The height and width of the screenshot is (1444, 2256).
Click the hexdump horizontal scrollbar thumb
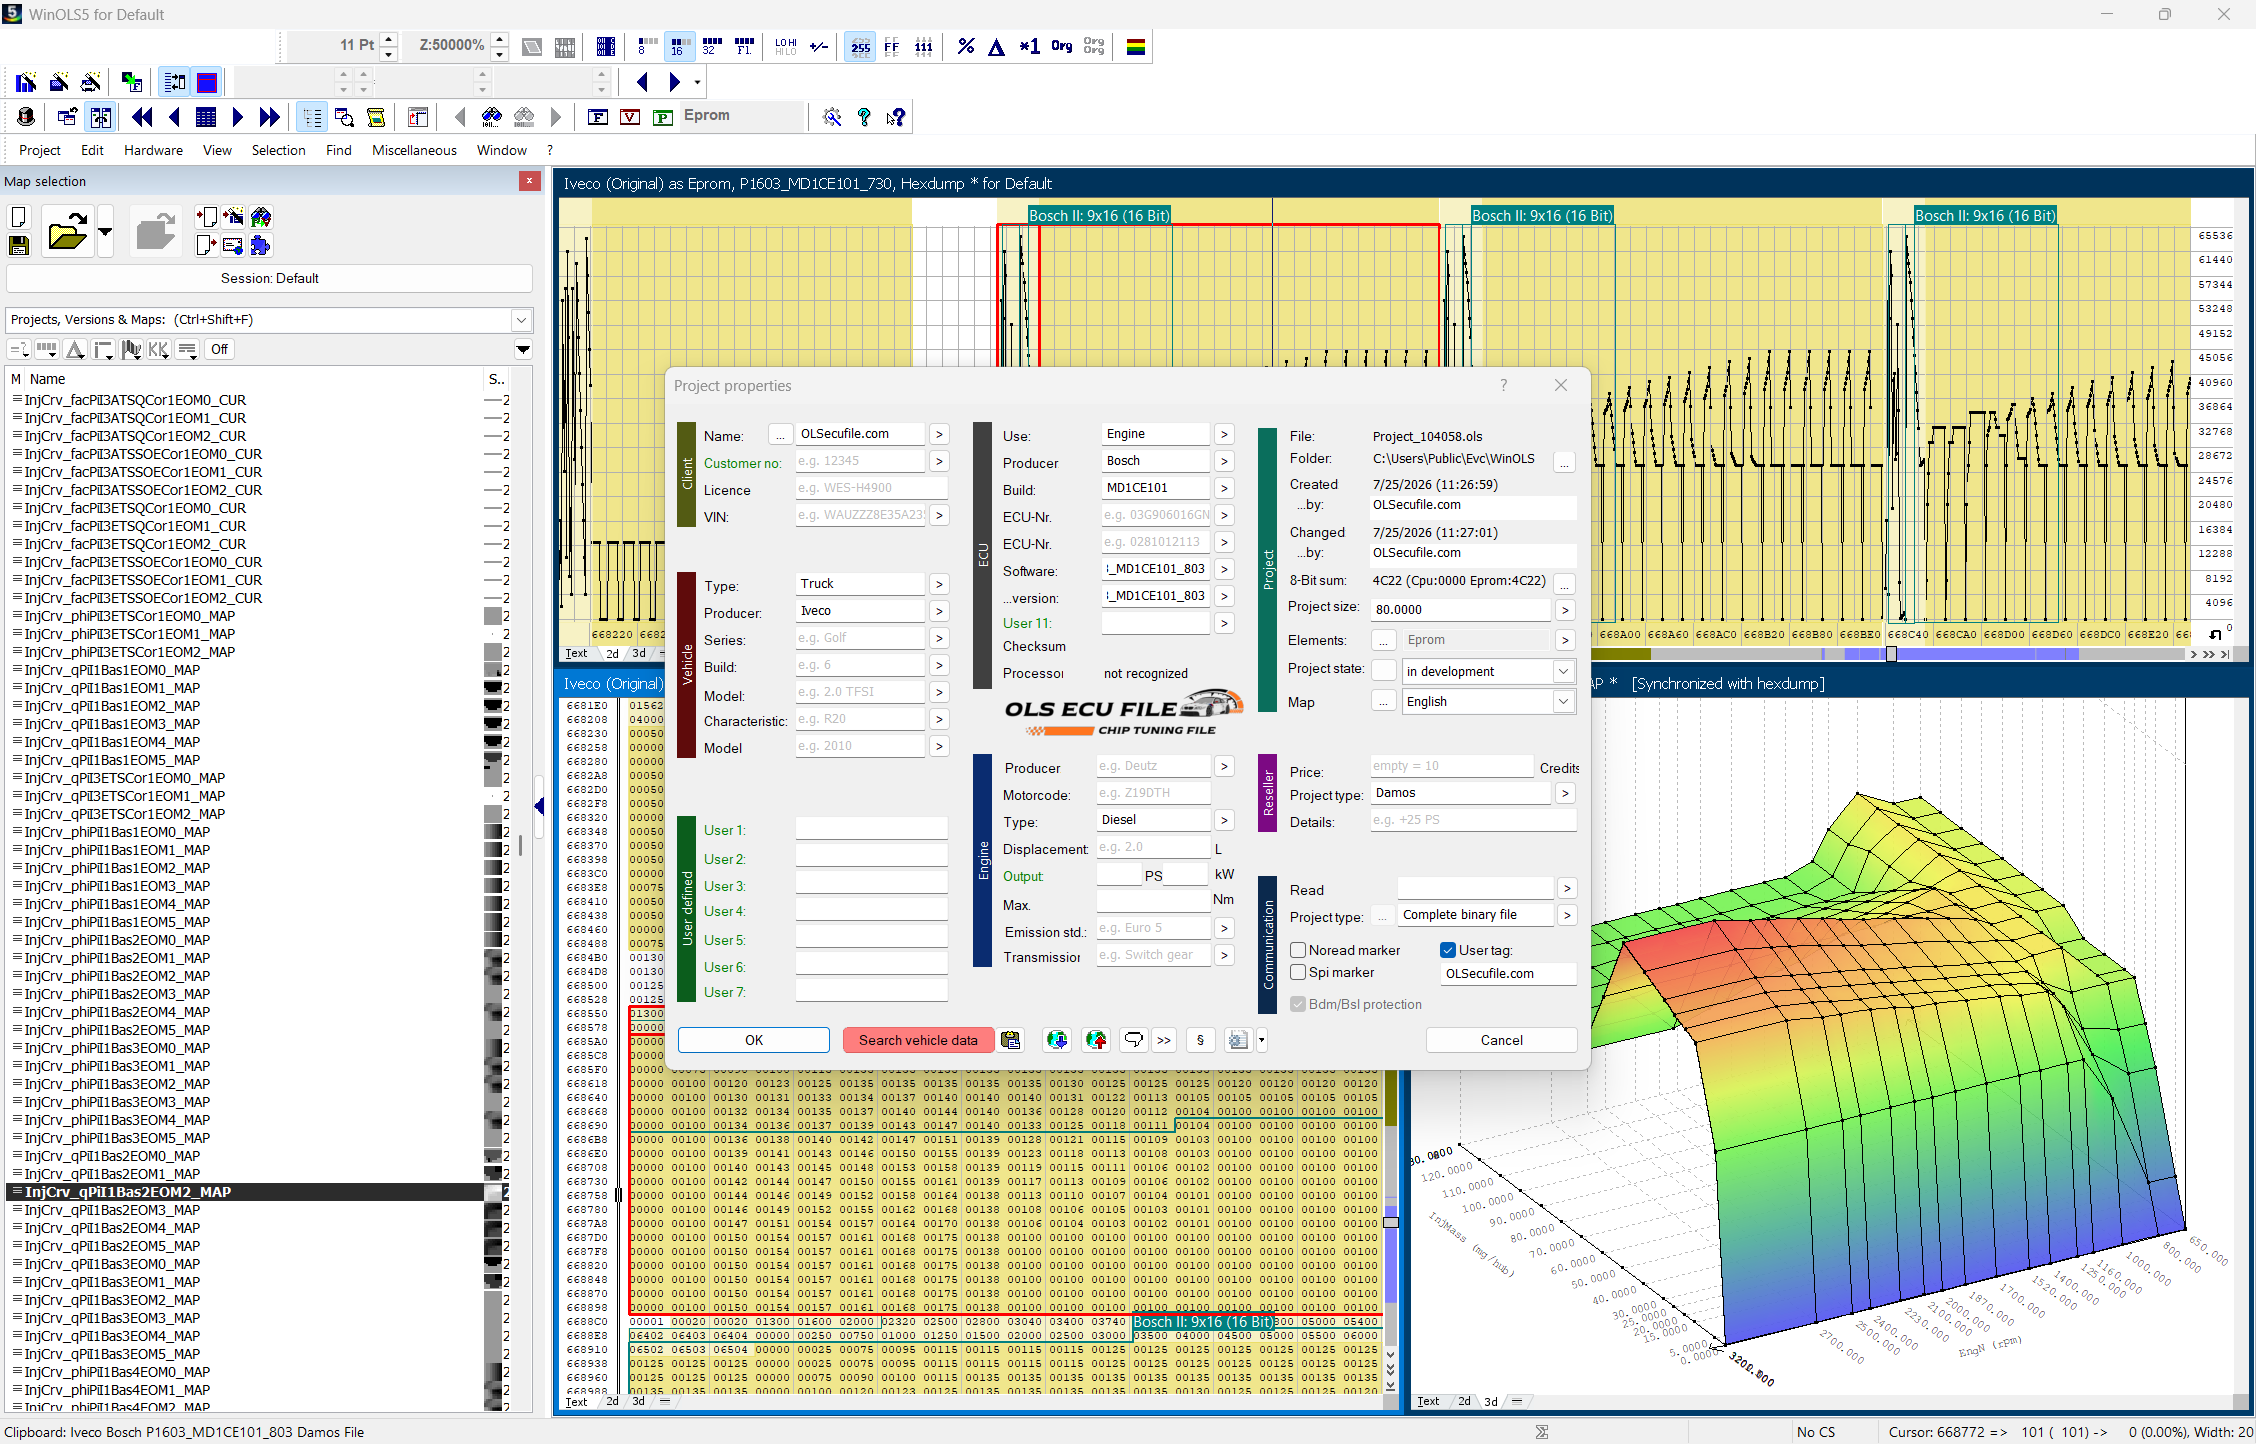1891,654
